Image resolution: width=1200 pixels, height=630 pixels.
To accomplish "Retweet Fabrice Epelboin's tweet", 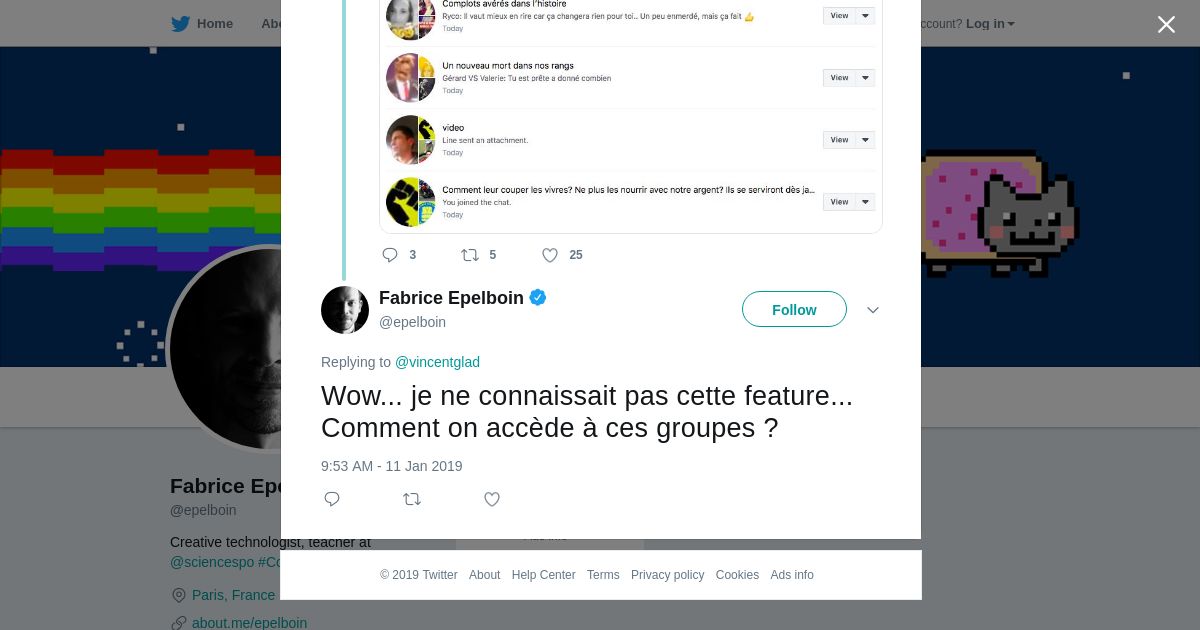I will tap(412, 499).
